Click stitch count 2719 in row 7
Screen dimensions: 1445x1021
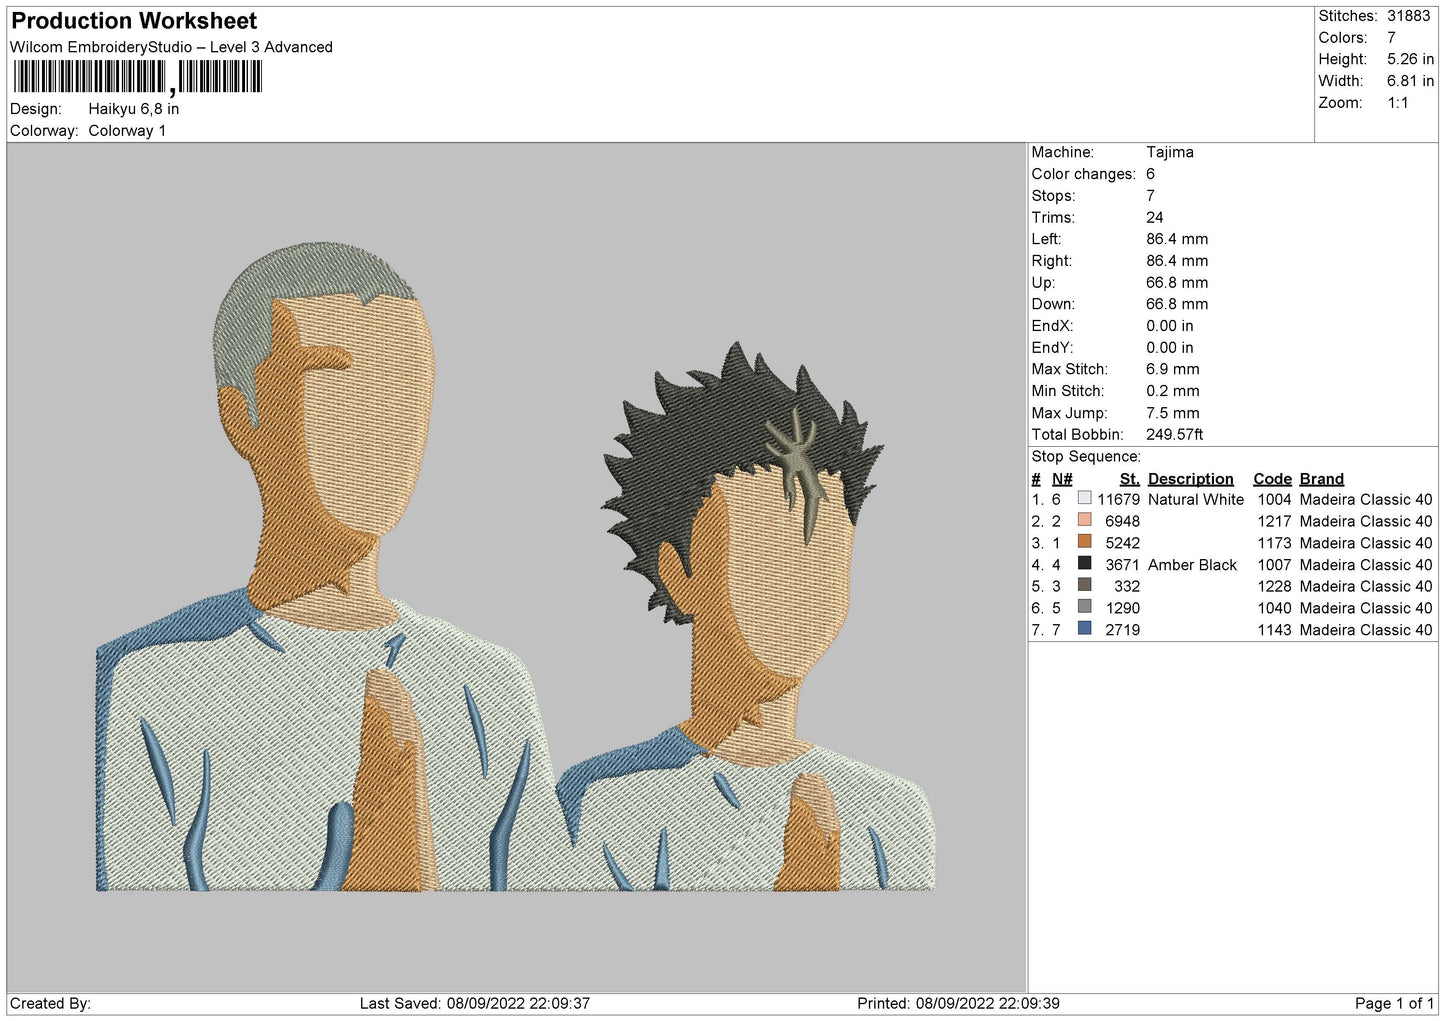click(x=1122, y=630)
